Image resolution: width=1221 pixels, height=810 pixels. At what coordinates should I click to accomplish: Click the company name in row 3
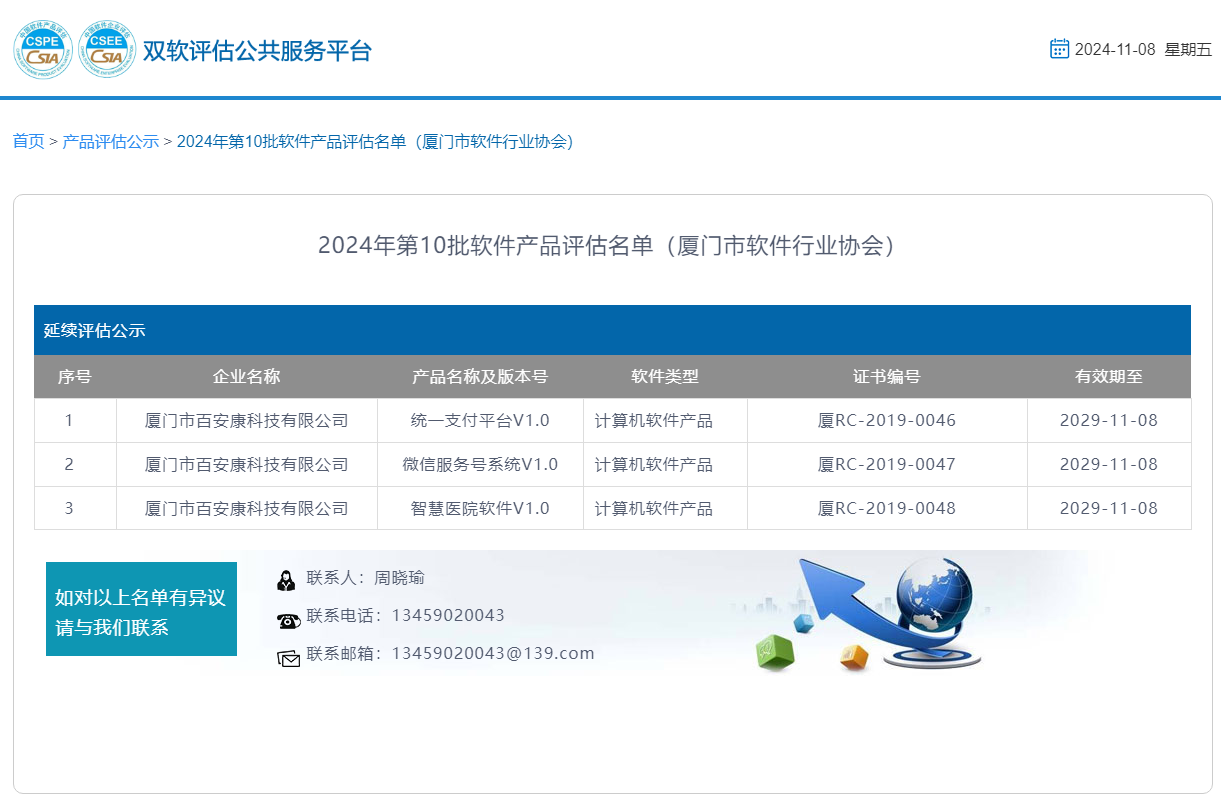click(247, 509)
